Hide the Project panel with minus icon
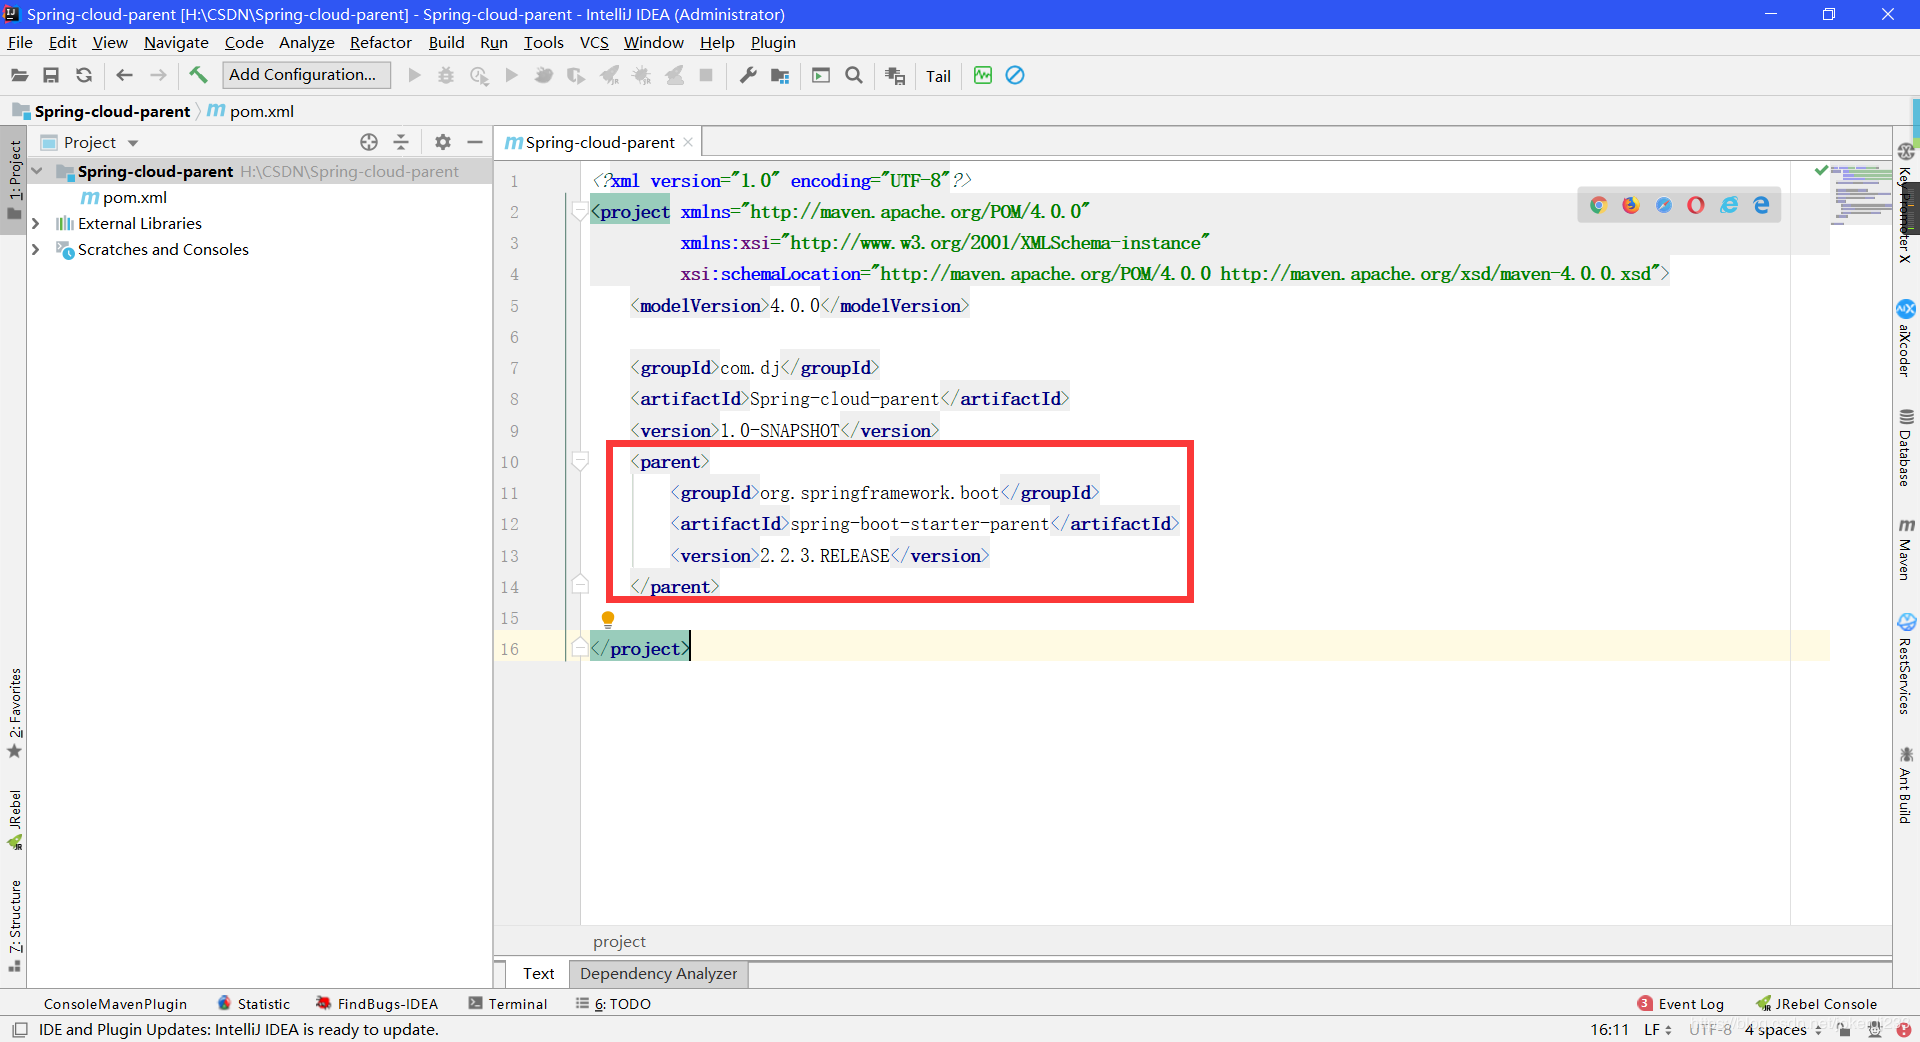Image resolution: width=1920 pixels, height=1042 pixels. click(475, 142)
